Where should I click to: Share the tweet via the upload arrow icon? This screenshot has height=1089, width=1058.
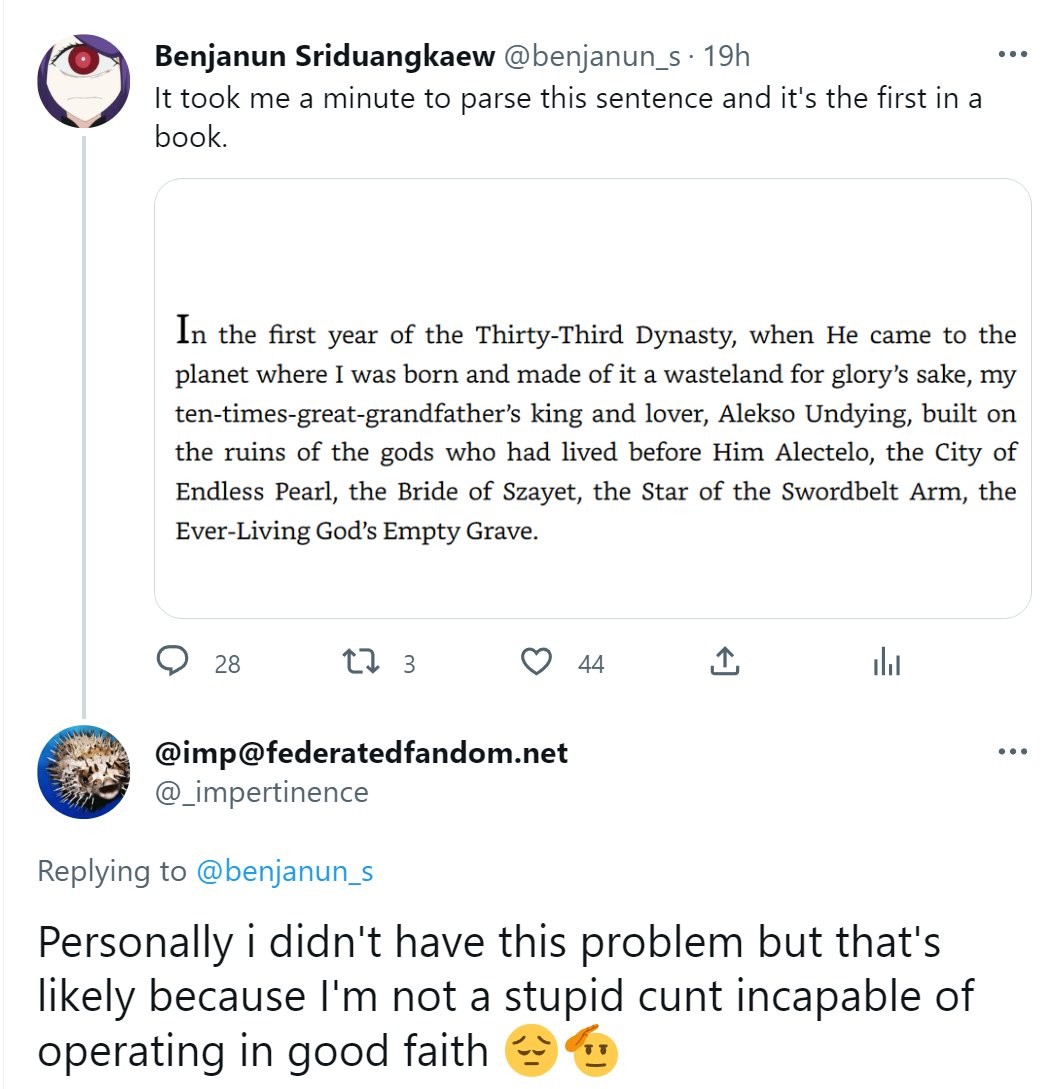pyautogui.click(x=724, y=662)
